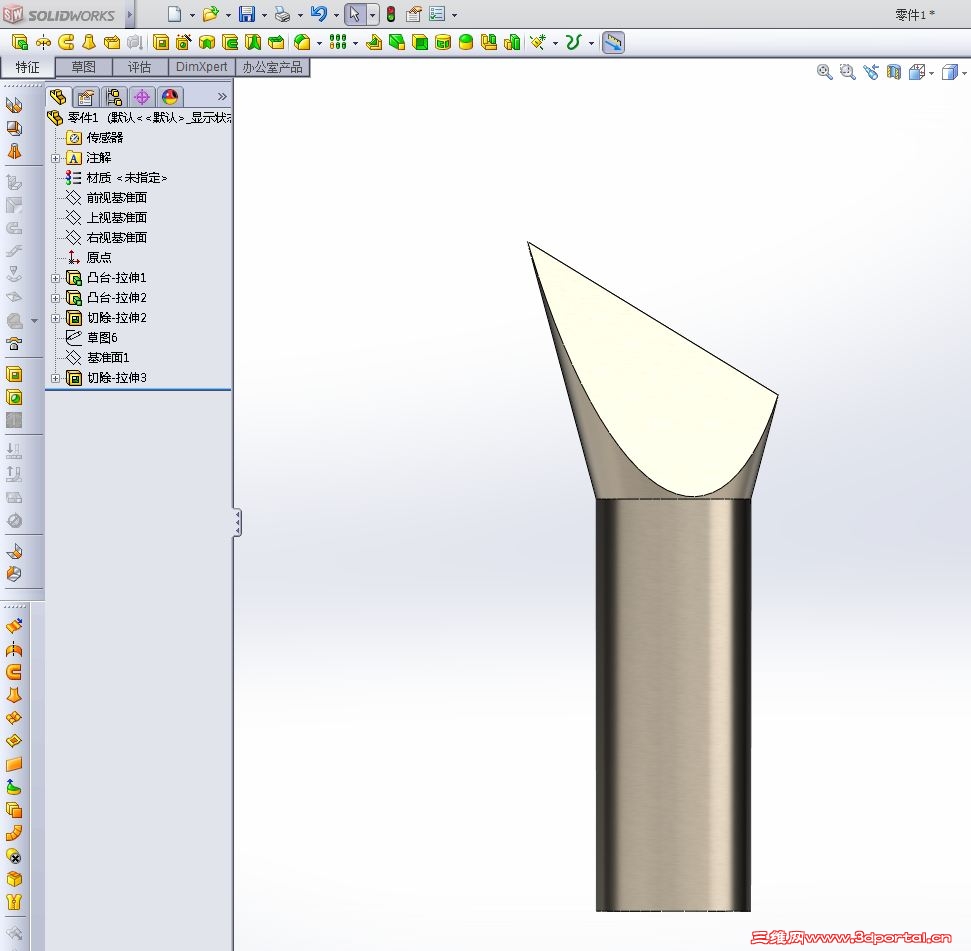Open the DimXpertManager crosshair tab icon
The height and width of the screenshot is (951, 971).
[x=142, y=97]
